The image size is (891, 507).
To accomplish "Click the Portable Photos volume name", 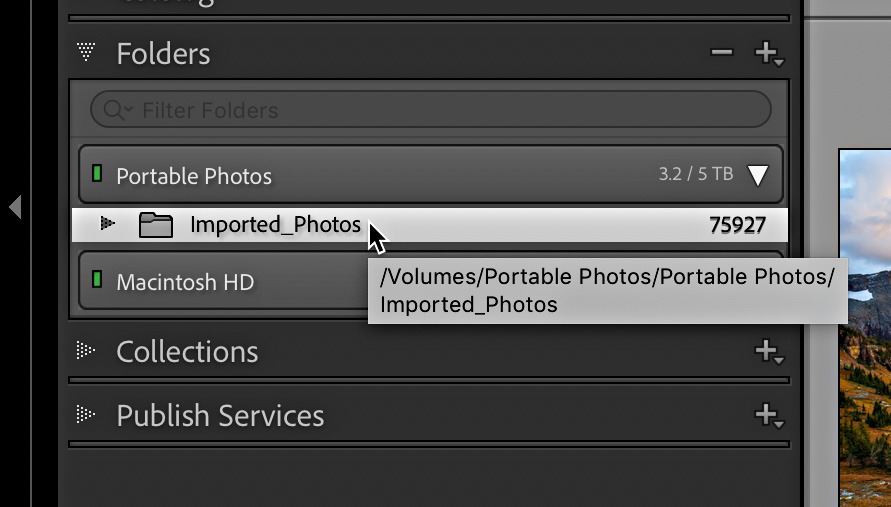I will pos(194,176).
